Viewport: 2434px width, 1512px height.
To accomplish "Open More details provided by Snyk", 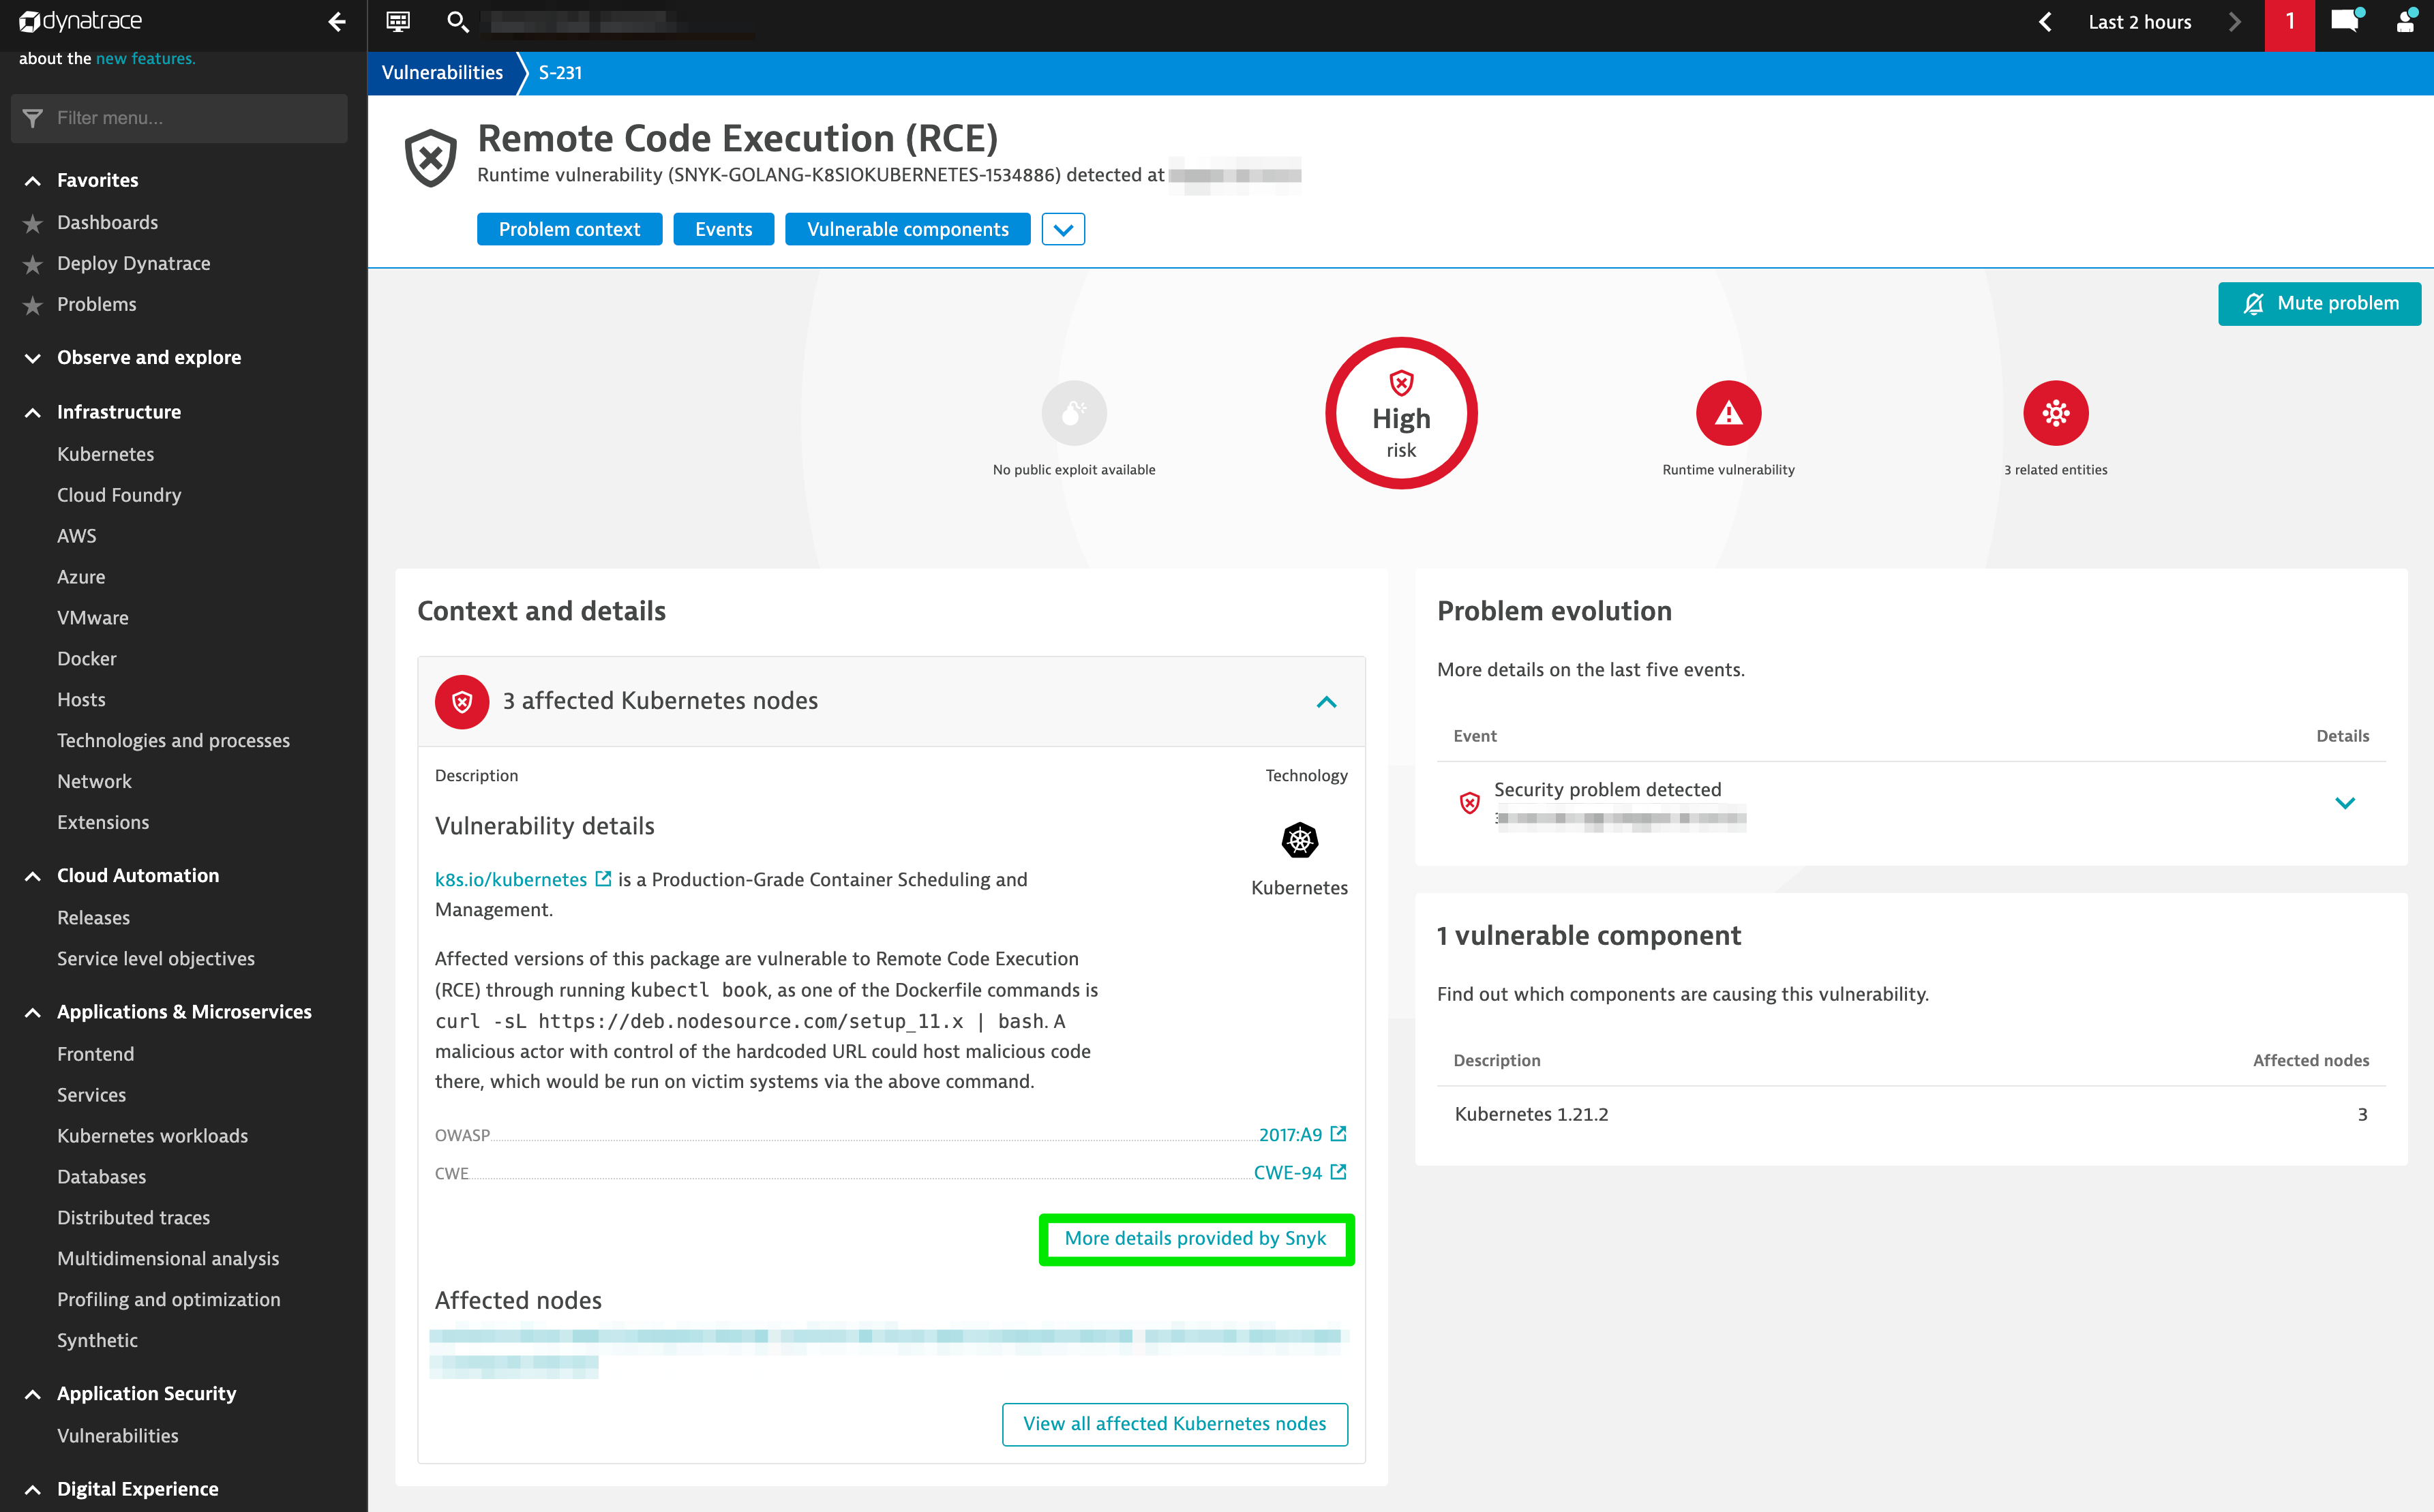I will [1196, 1238].
